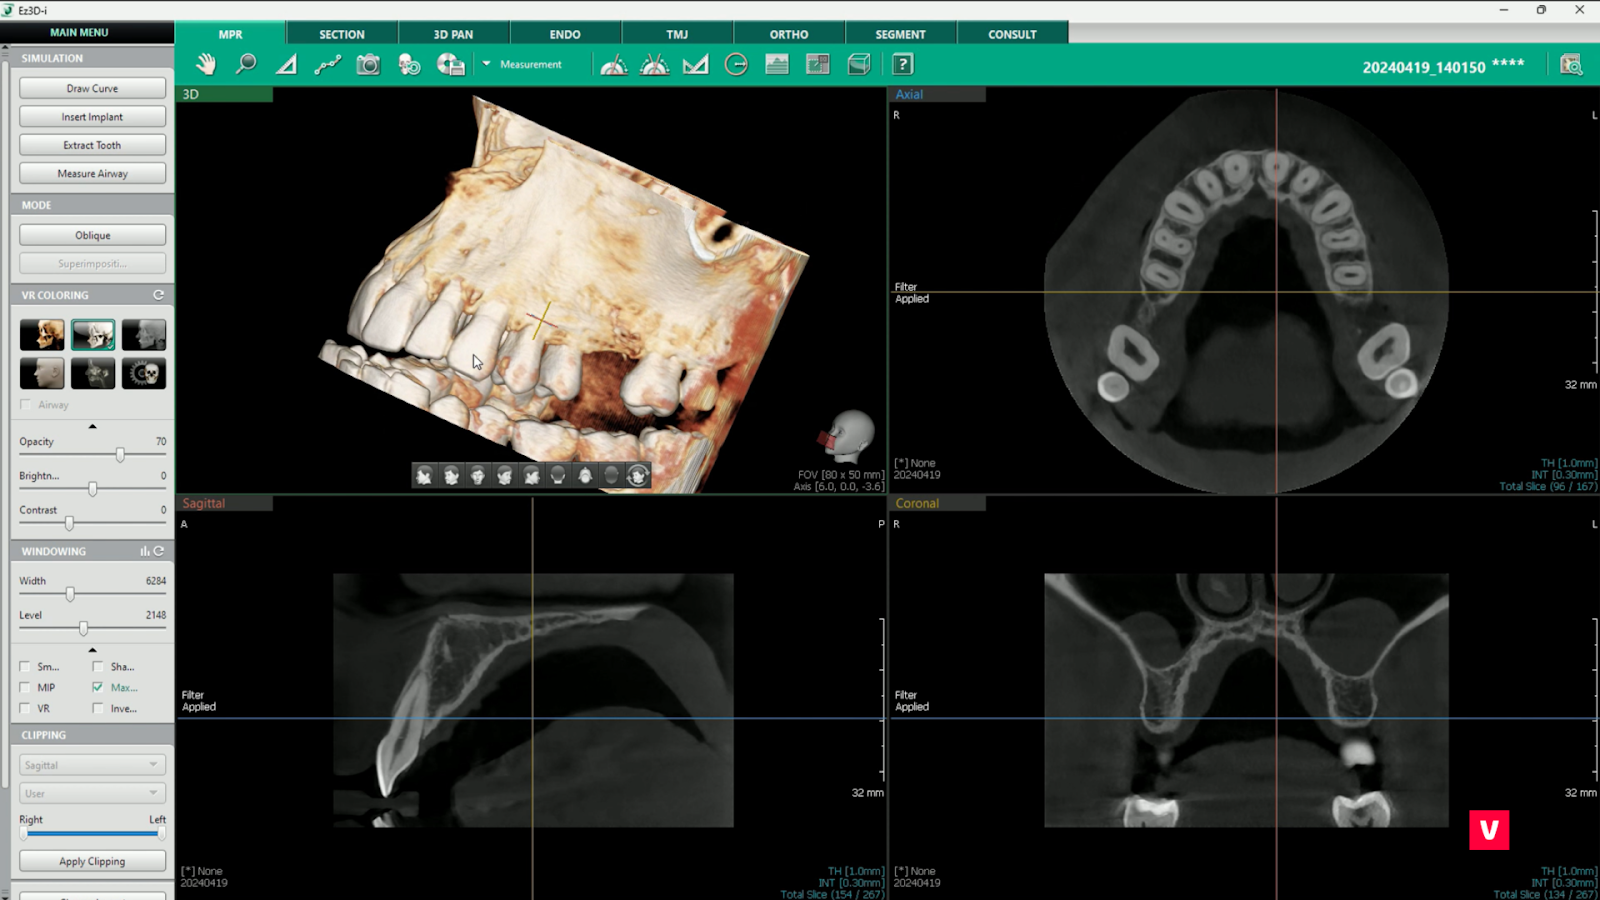Click the camera capture icon
1600x900 pixels.
[x=368, y=65]
